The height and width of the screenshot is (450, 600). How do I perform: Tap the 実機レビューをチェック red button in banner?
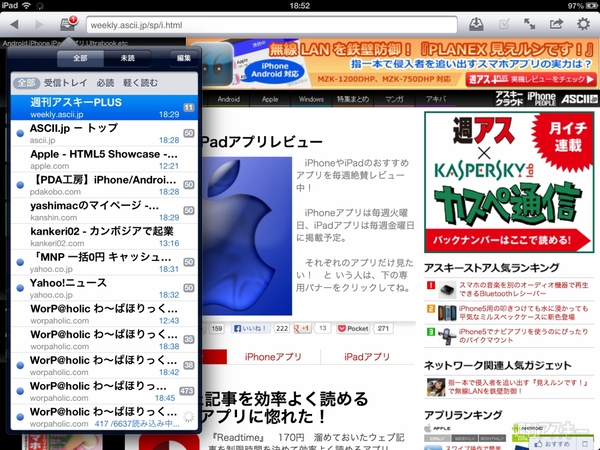click(531, 80)
